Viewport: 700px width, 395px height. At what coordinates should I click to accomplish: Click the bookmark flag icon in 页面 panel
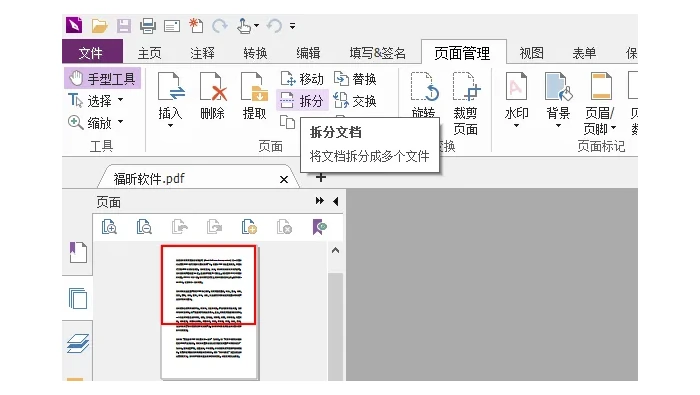pos(319,227)
